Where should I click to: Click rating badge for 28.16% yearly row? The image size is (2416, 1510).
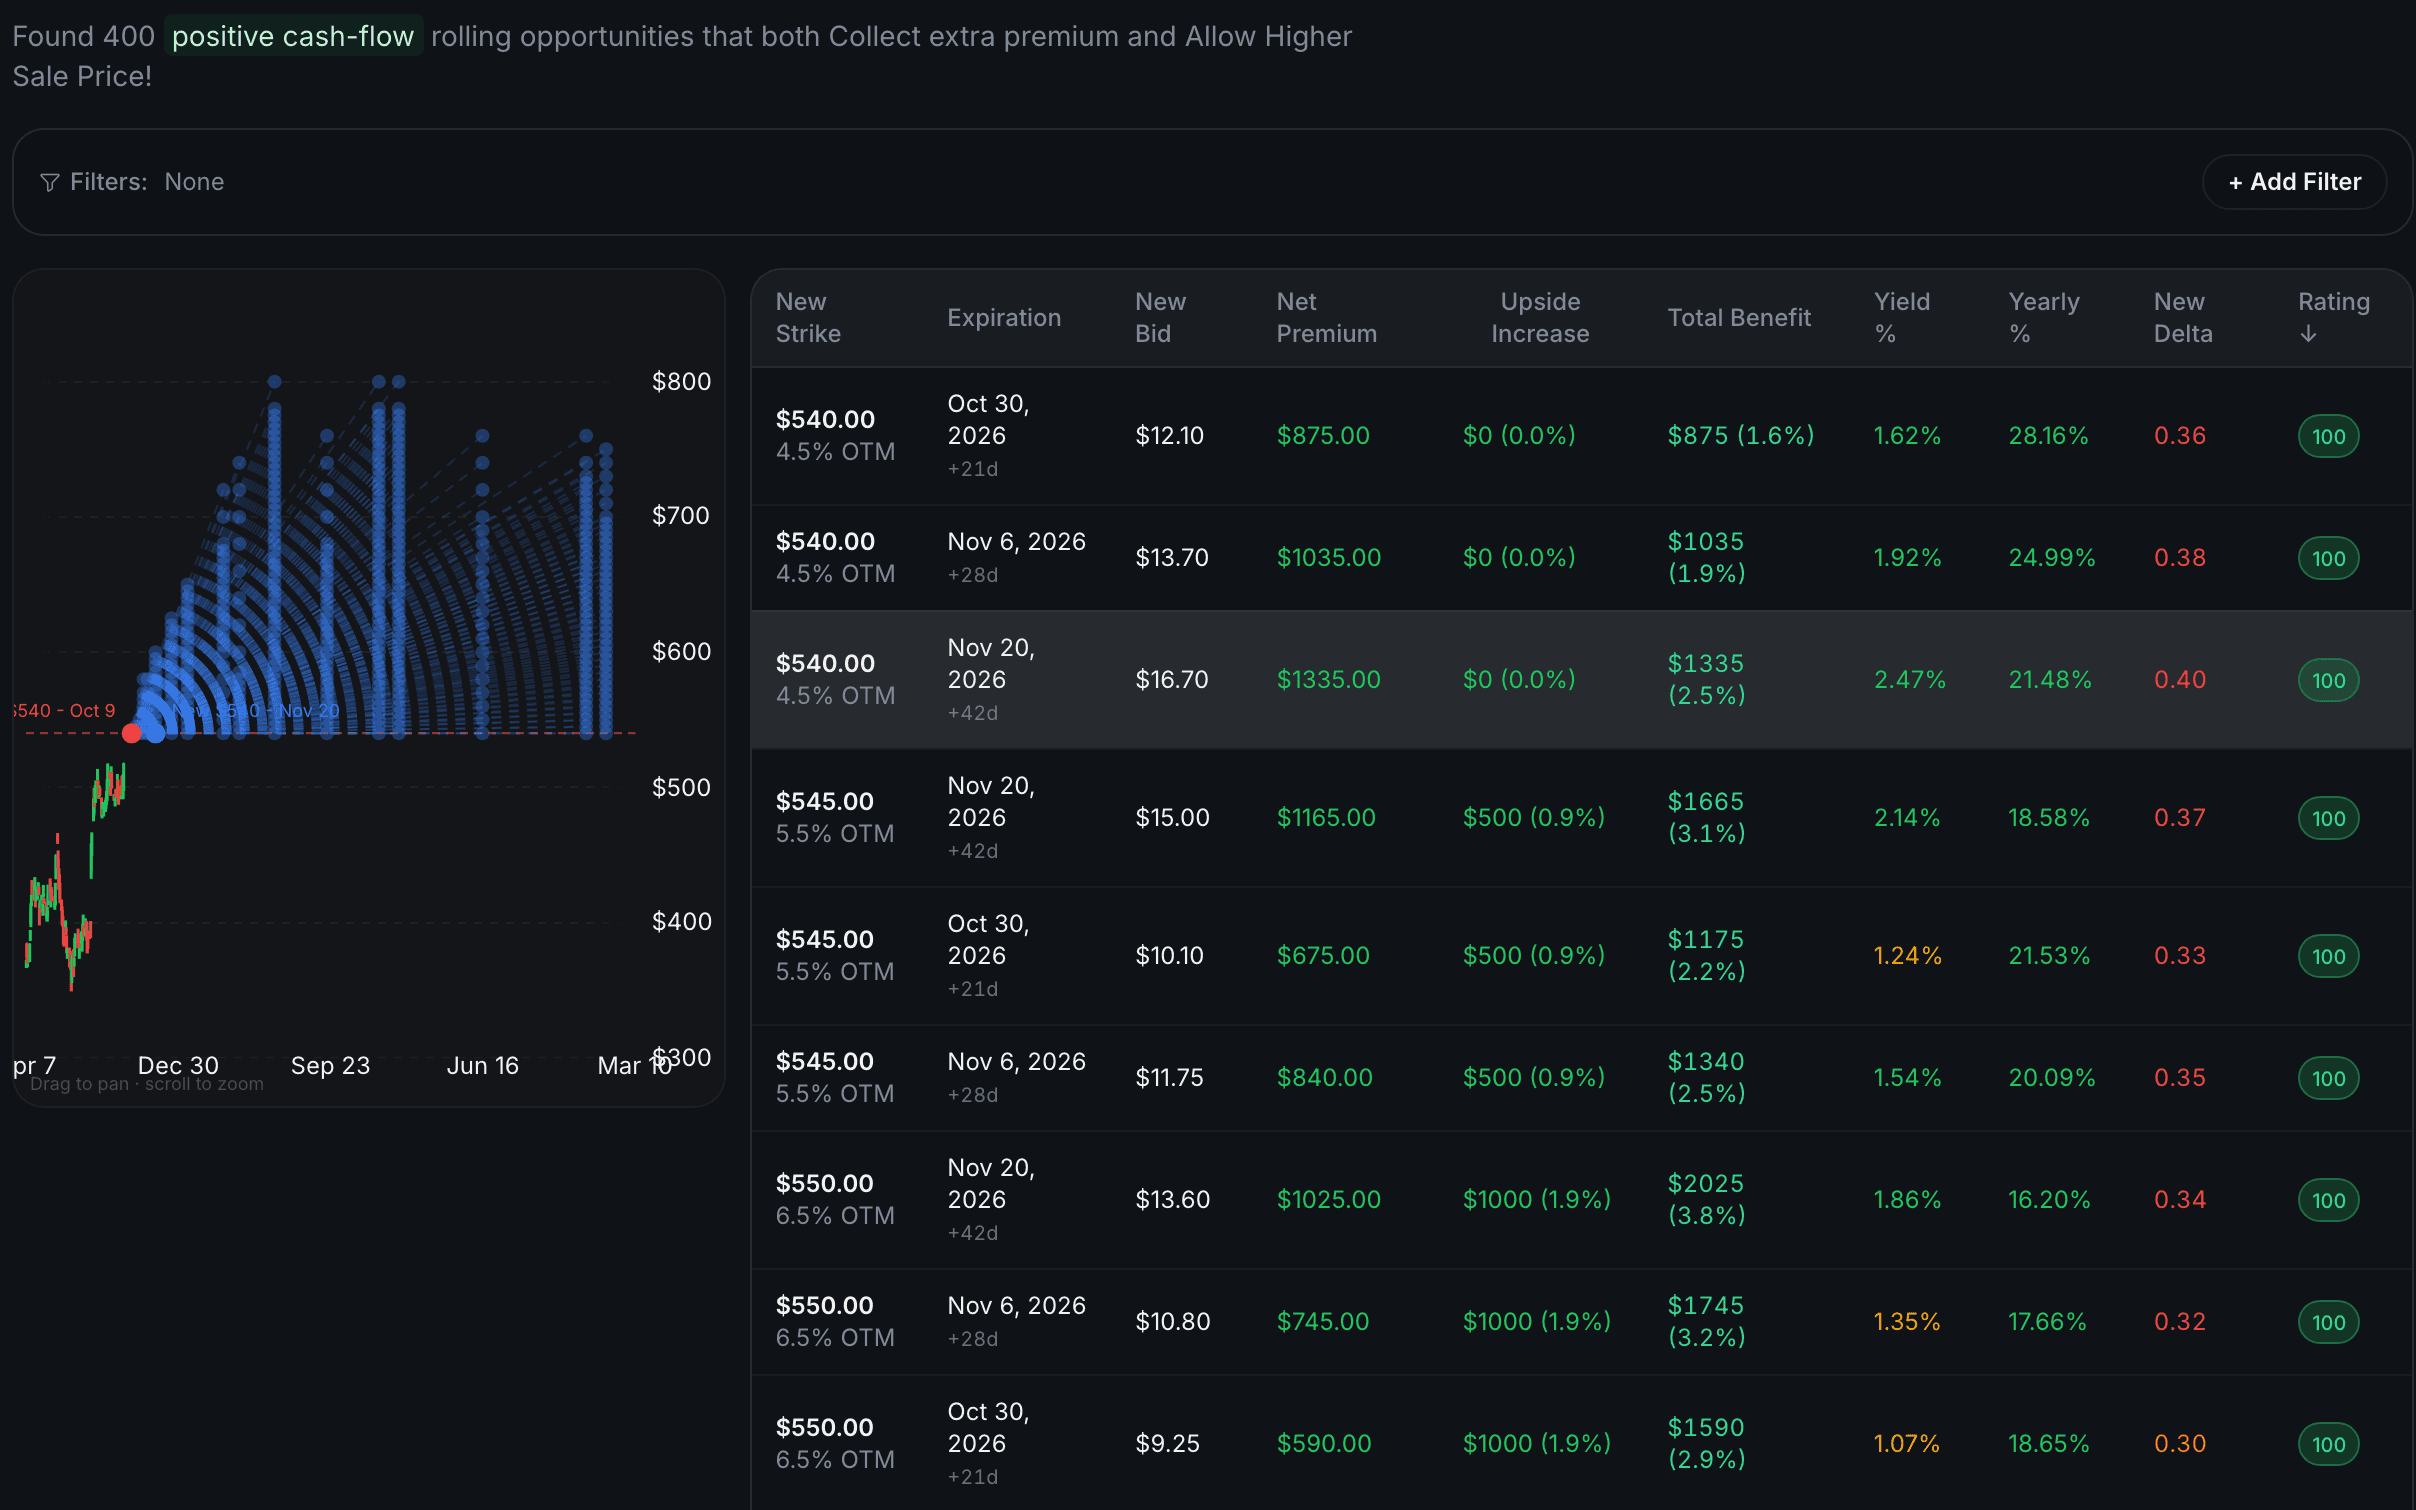(x=2328, y=436)
